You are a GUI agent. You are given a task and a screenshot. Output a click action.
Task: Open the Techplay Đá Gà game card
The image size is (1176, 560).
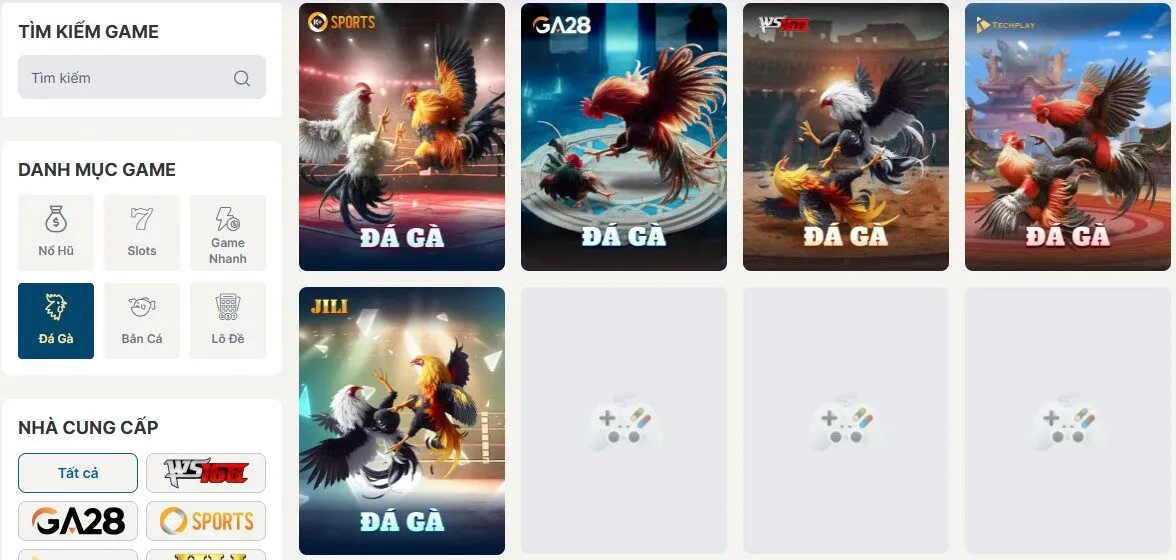coord(1068,136)
